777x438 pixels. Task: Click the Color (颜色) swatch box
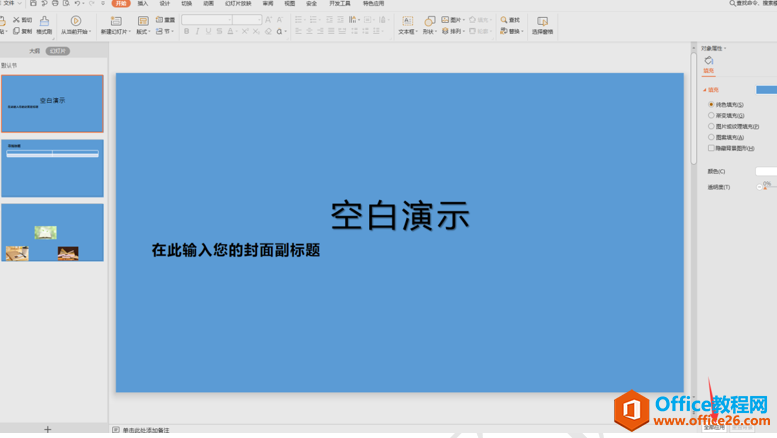click(765, 172)
